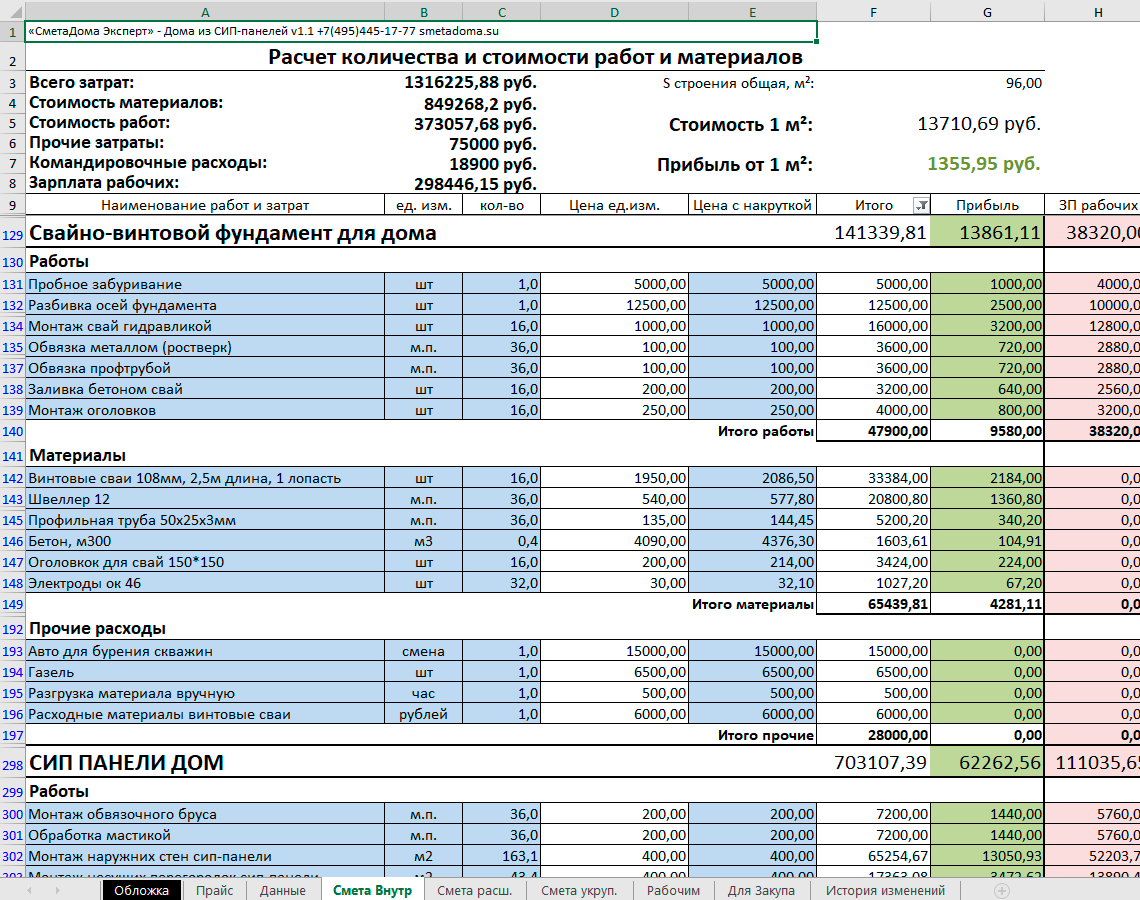Select the green Прибыль cell showing 13861,11
1140x900 pixels.
click(x=987, y=233)
